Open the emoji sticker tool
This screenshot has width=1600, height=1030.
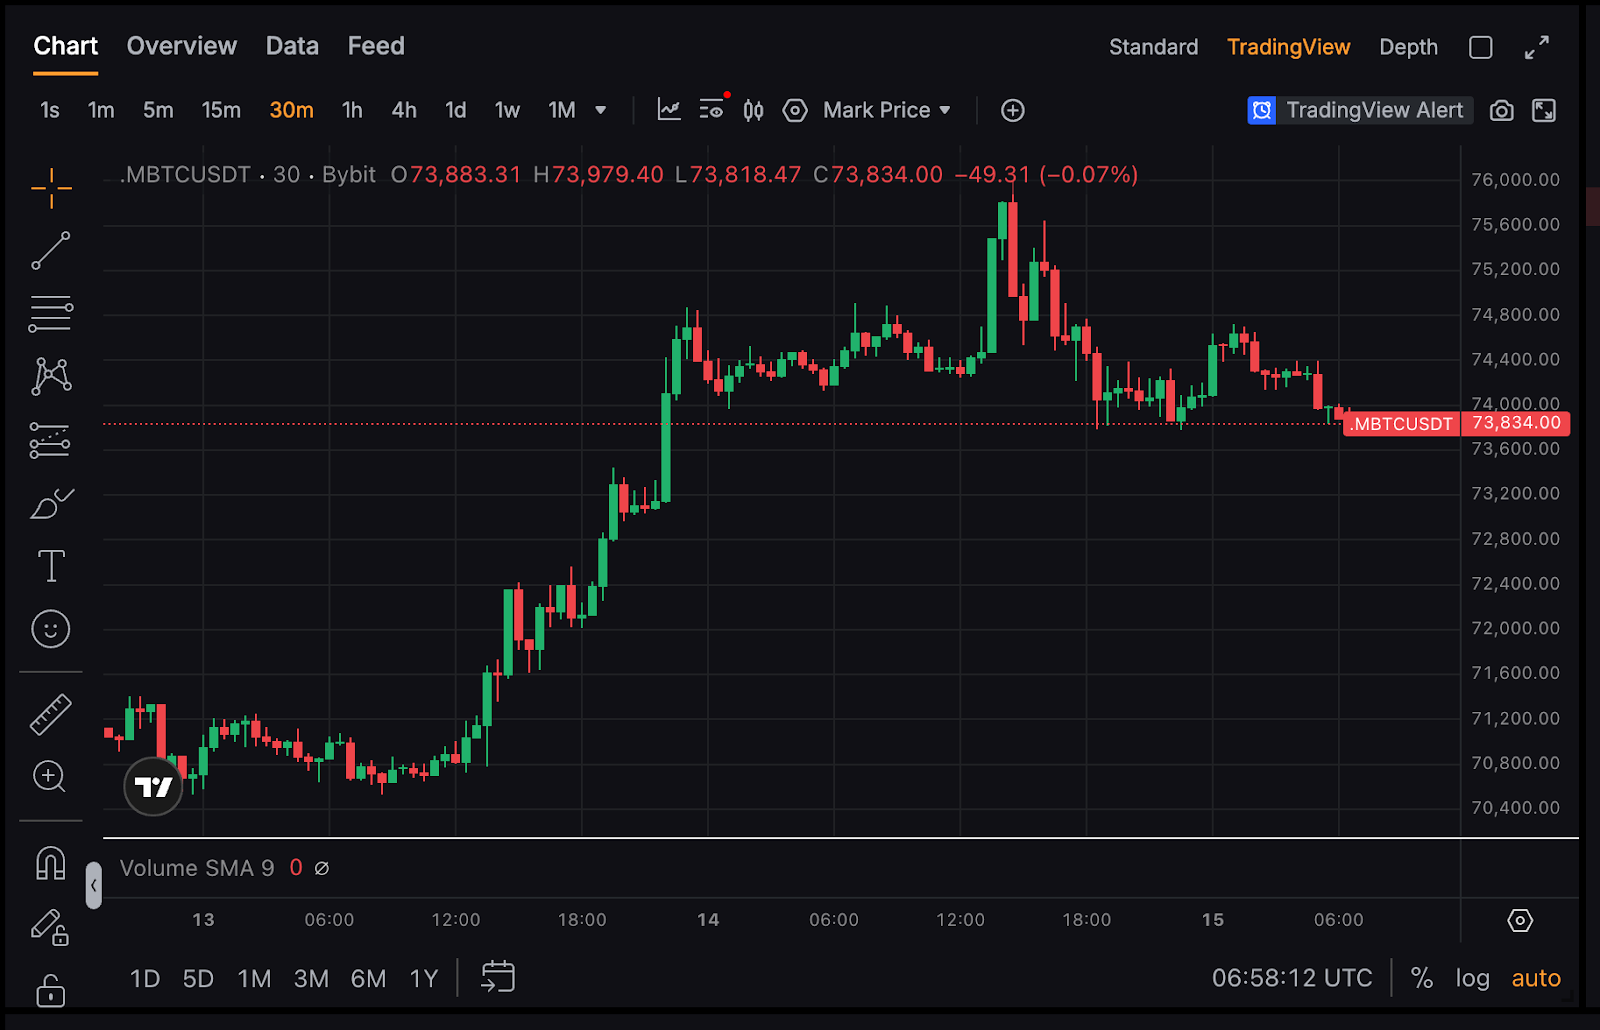tap(50, 629)
